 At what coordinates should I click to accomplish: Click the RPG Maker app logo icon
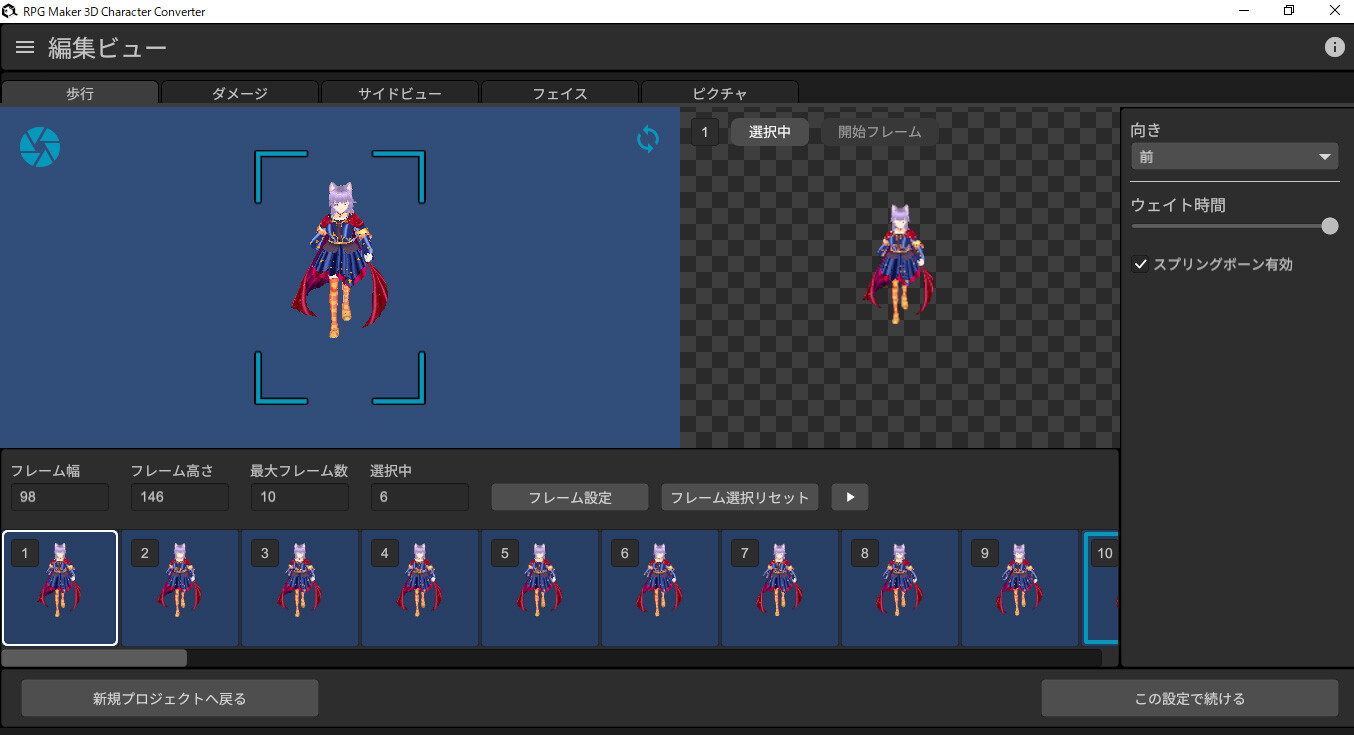[10, 10]
